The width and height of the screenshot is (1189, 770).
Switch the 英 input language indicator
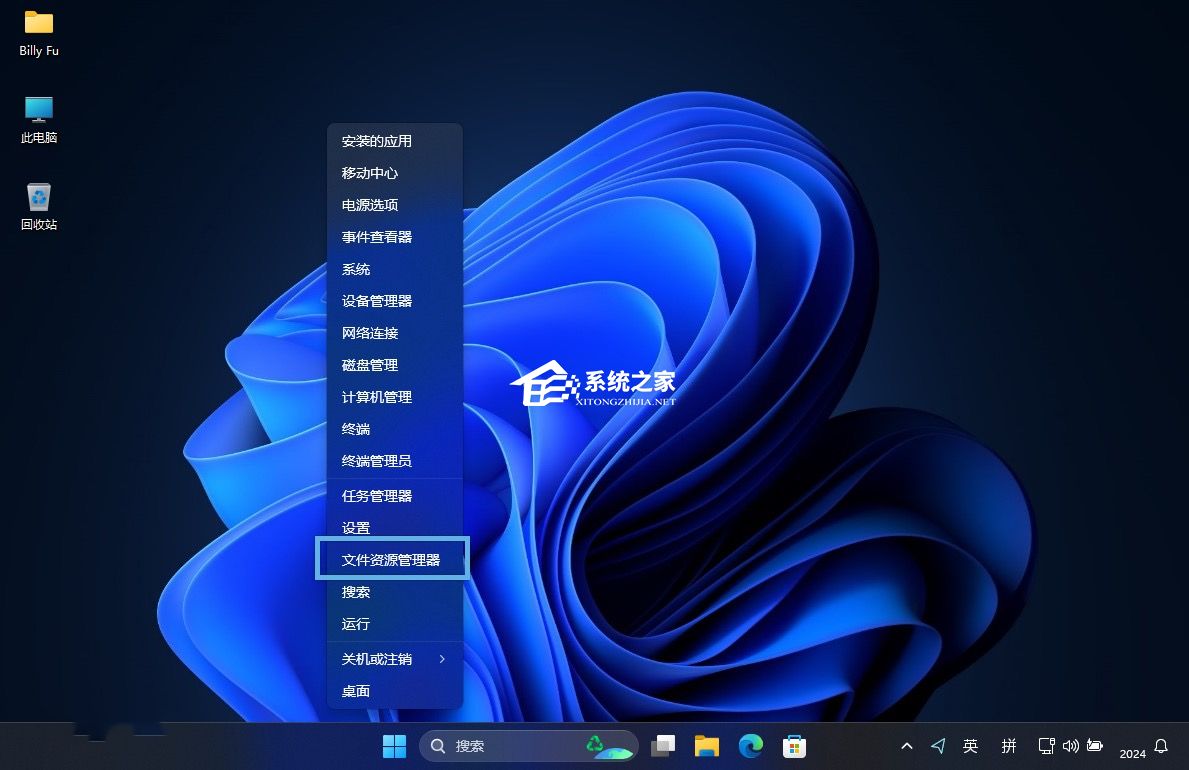click(x=971, y=746)
